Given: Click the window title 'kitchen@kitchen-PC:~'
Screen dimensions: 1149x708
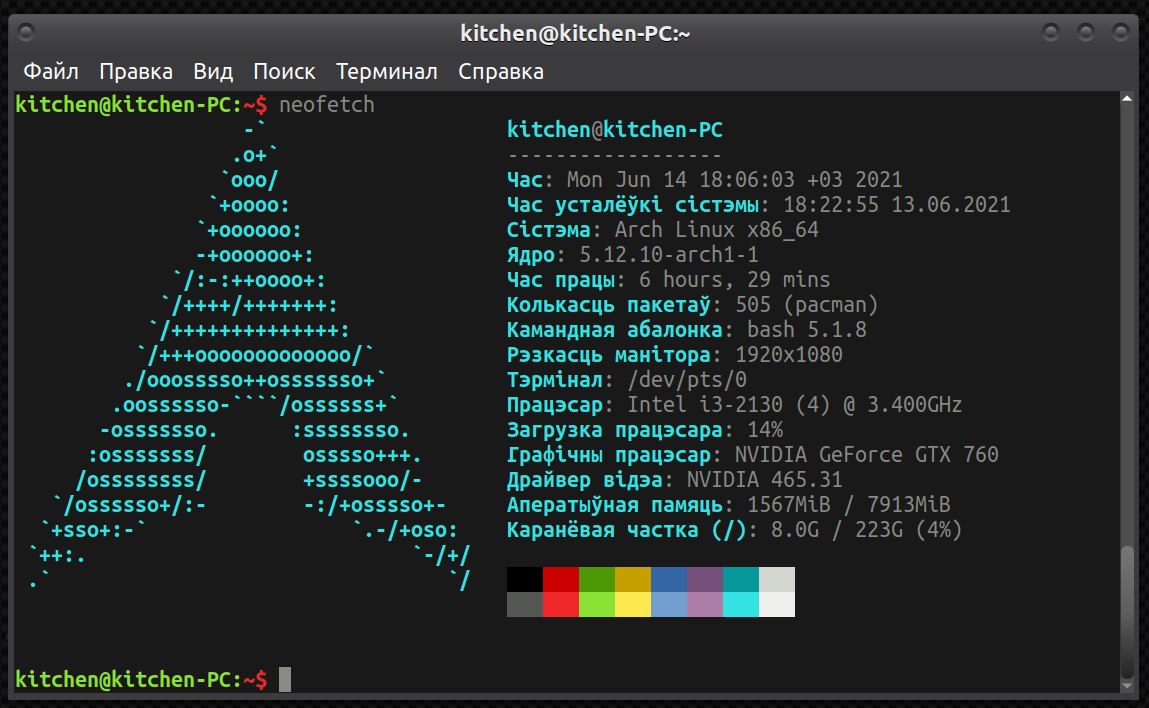Looking at the screenshot, I should 575,33.
